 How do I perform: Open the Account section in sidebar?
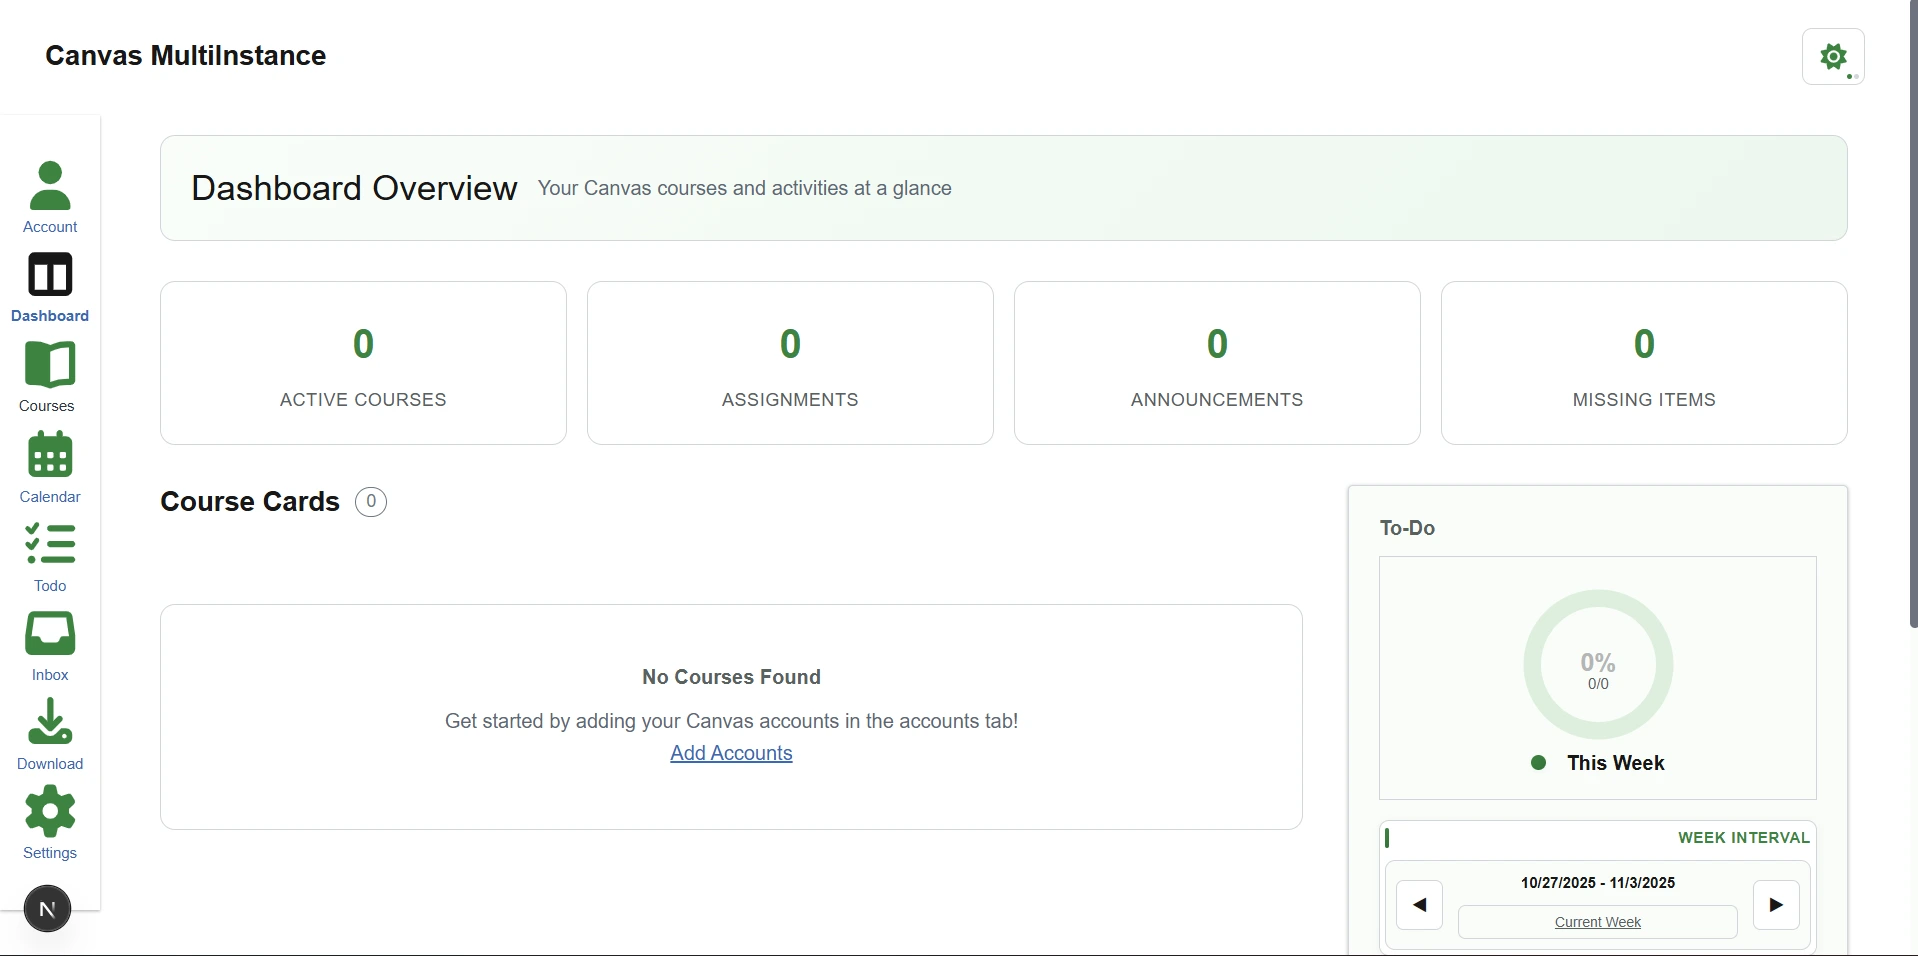tap(50, 197)
